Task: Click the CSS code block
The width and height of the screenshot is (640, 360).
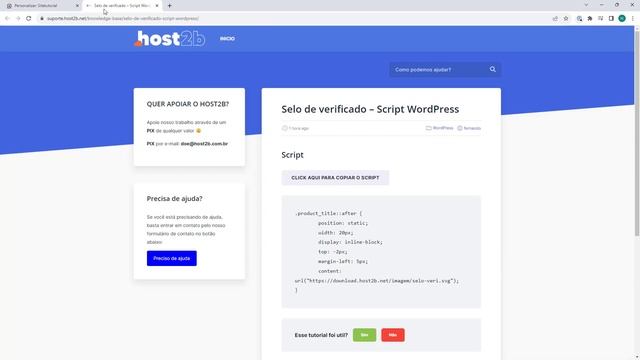Action: click(x=381, y=251)
